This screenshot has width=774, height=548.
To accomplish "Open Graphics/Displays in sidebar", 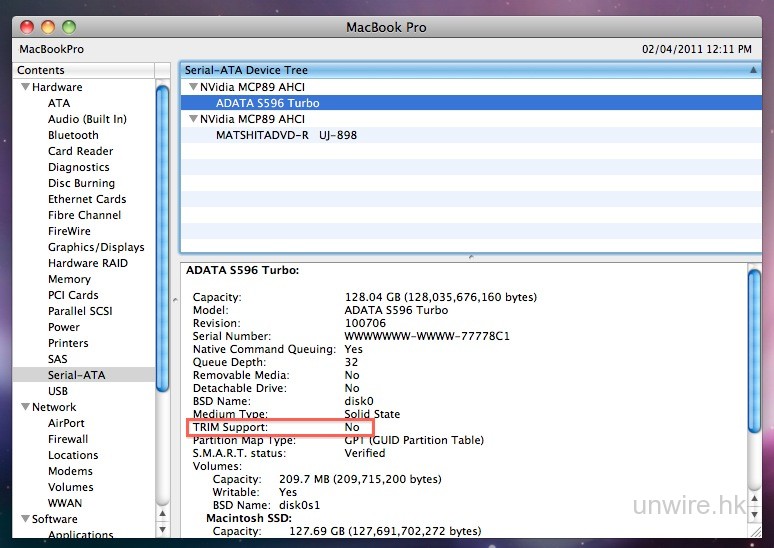I will coord(96,247).
